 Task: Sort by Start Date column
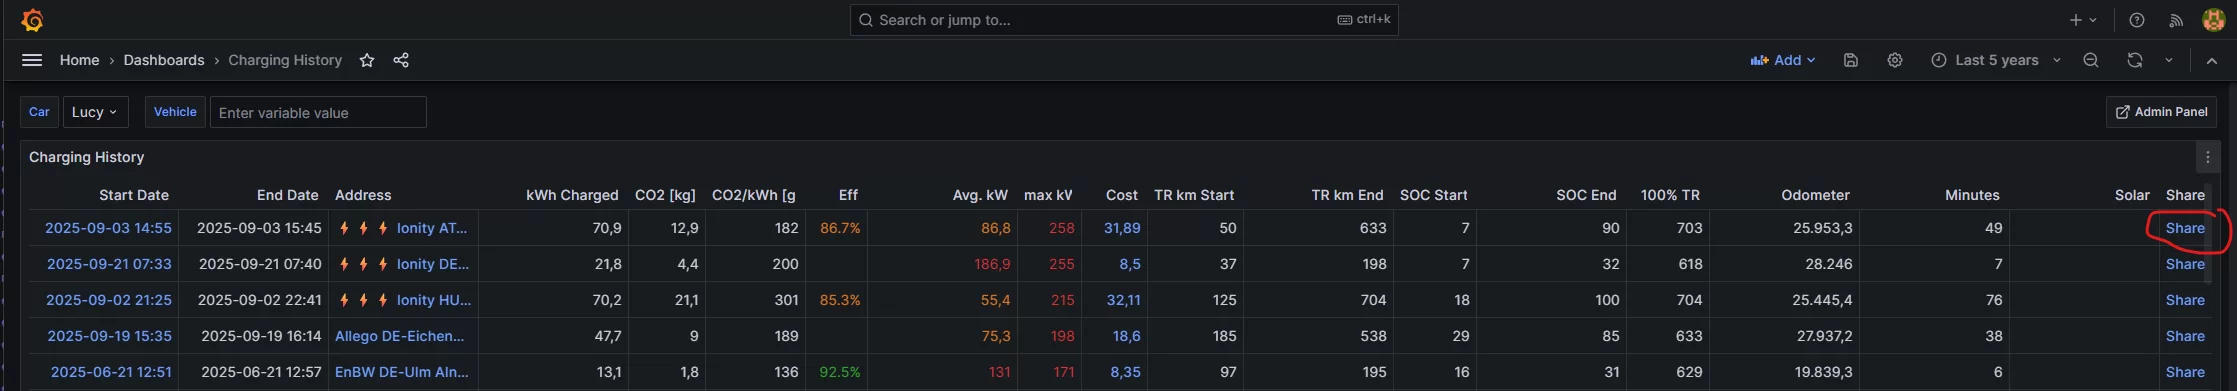point(134,195)
